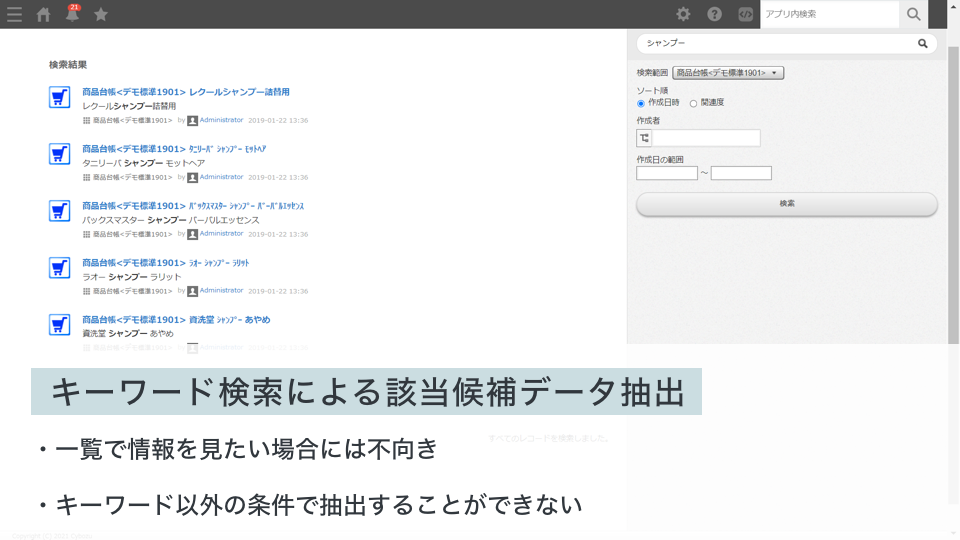
Task: Click the user avatar beside レクールシャンプー詰替用 Administrator
Action: click(x=192, y=121)
